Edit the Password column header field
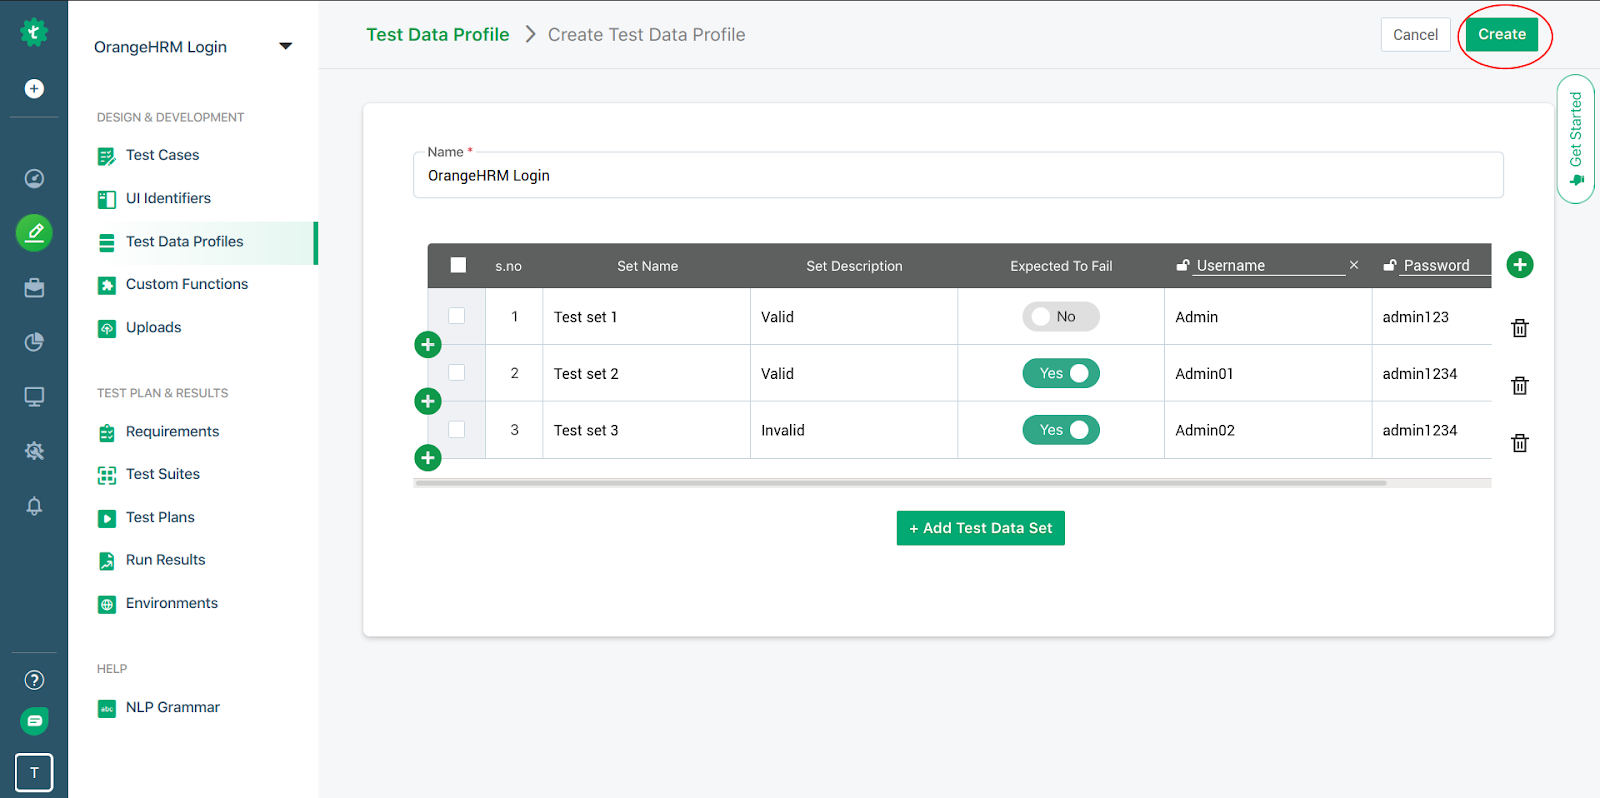This screenshot has width=1600, height=798. 1445,265
